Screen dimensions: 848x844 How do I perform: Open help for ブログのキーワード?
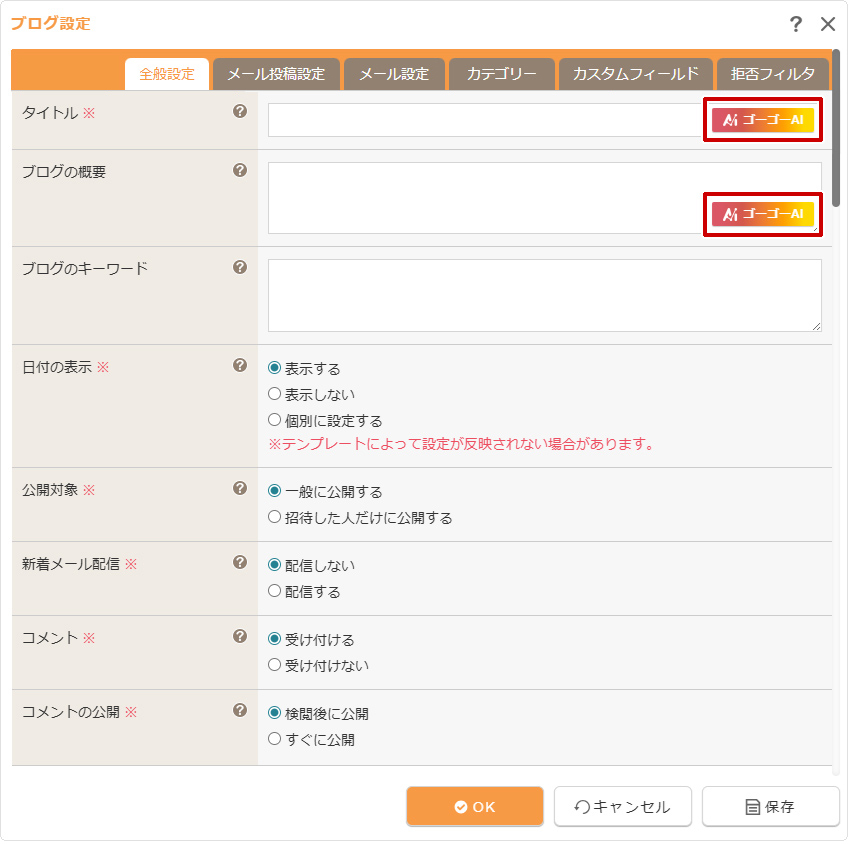click(x=240, y=267)
